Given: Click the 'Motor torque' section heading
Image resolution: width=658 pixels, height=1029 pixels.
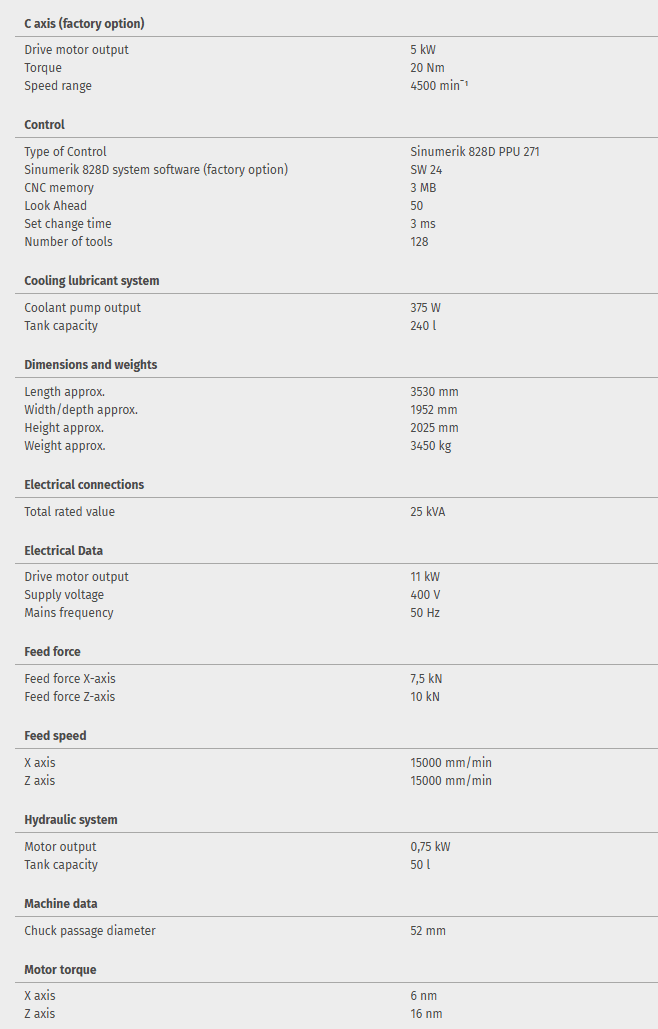Looking at the screenshot, I should point(60,970).
